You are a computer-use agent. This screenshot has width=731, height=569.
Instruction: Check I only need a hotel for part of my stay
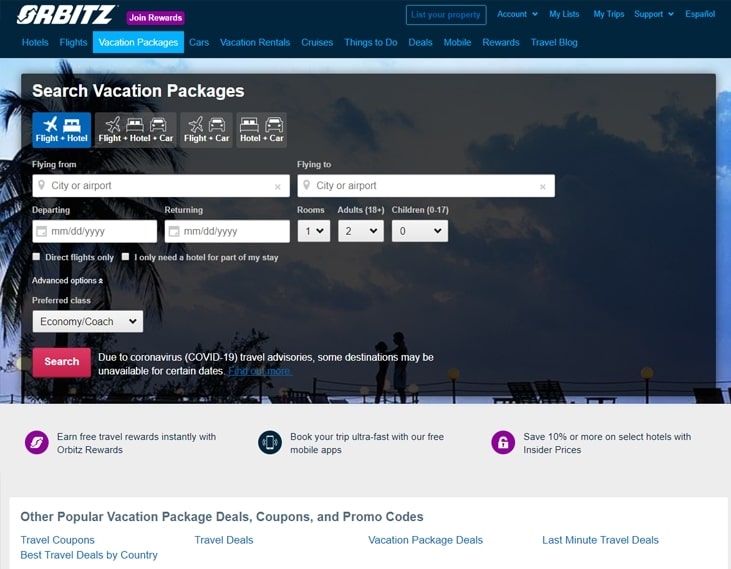(125, 257)
